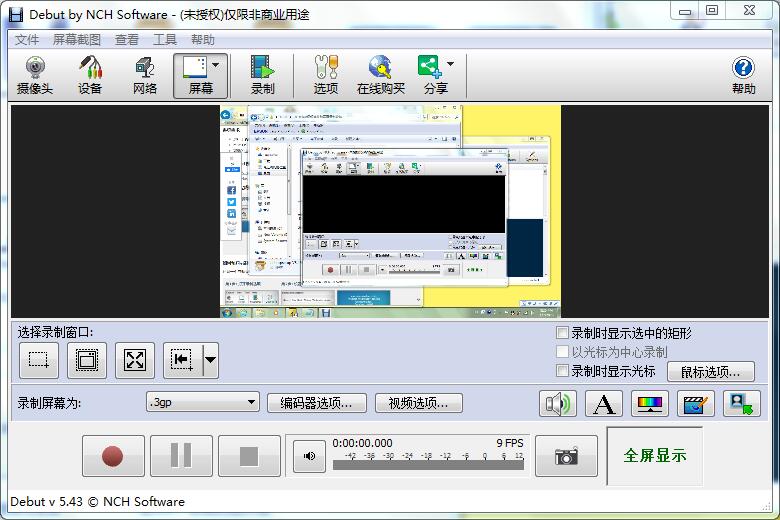Open the 屏幕 toolbar dropdown arrow

click(216, 65)
